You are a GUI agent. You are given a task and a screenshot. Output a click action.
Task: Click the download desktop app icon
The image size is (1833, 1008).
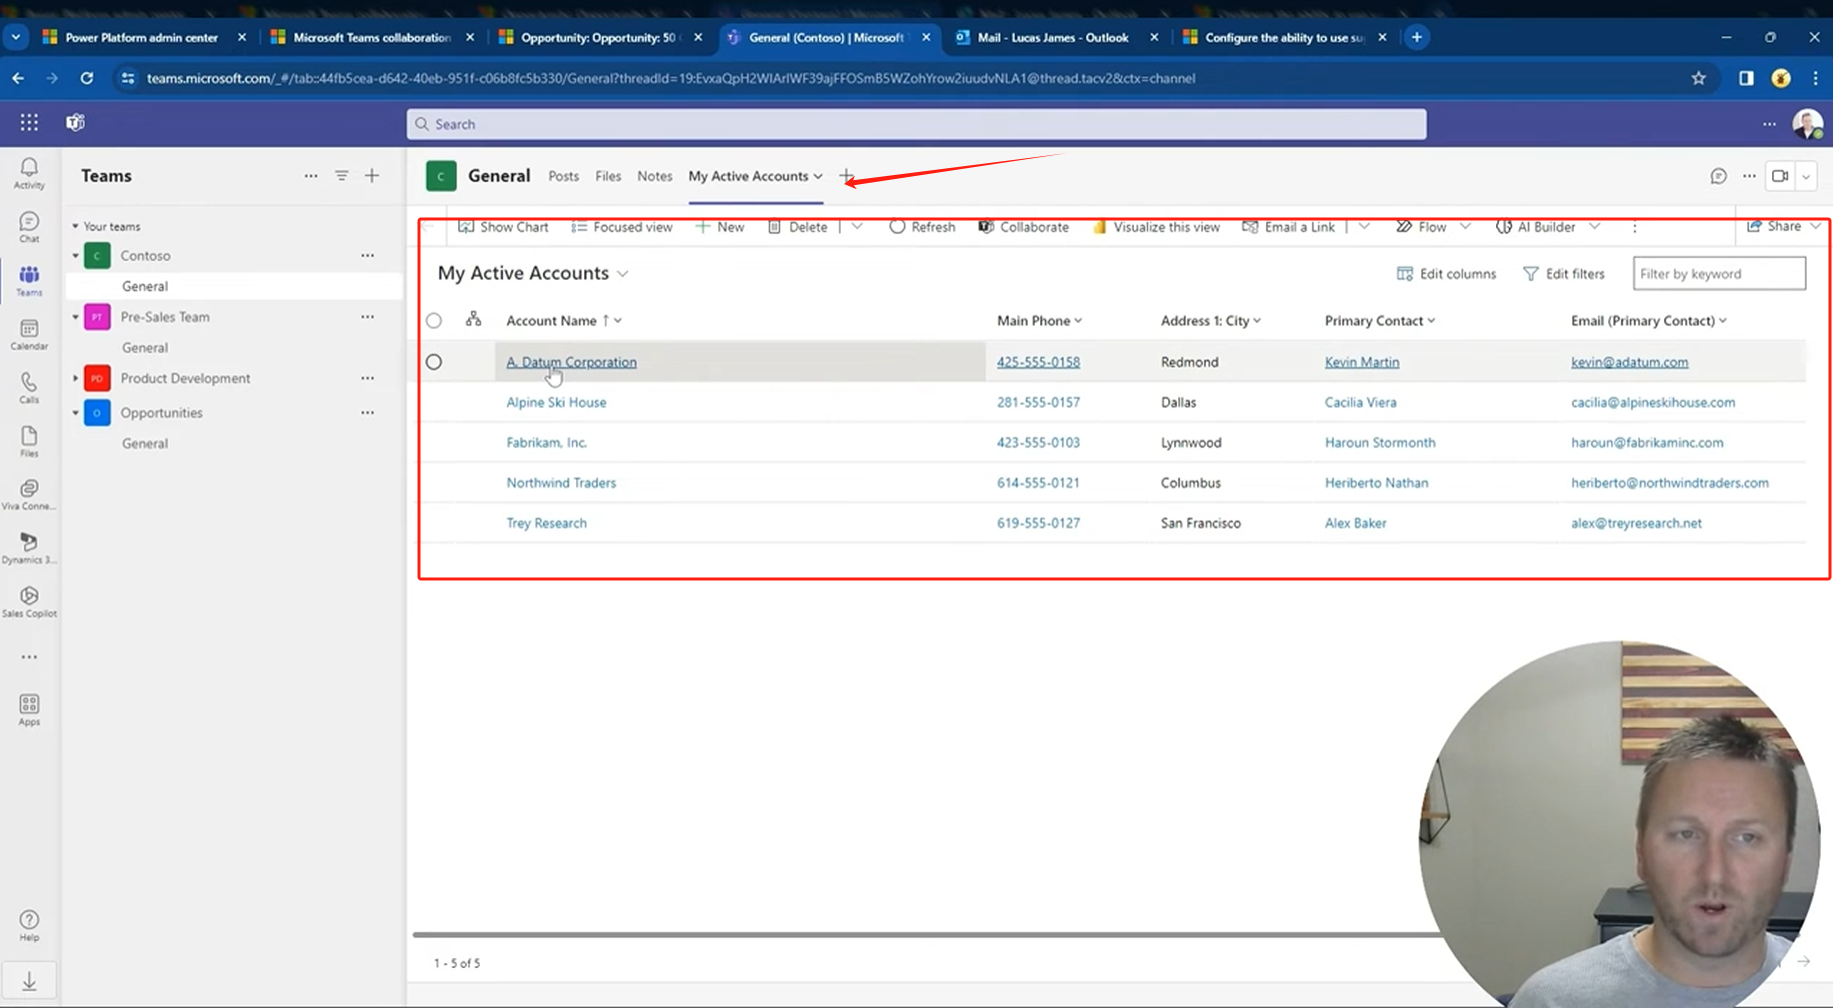[x=29, y=981]
